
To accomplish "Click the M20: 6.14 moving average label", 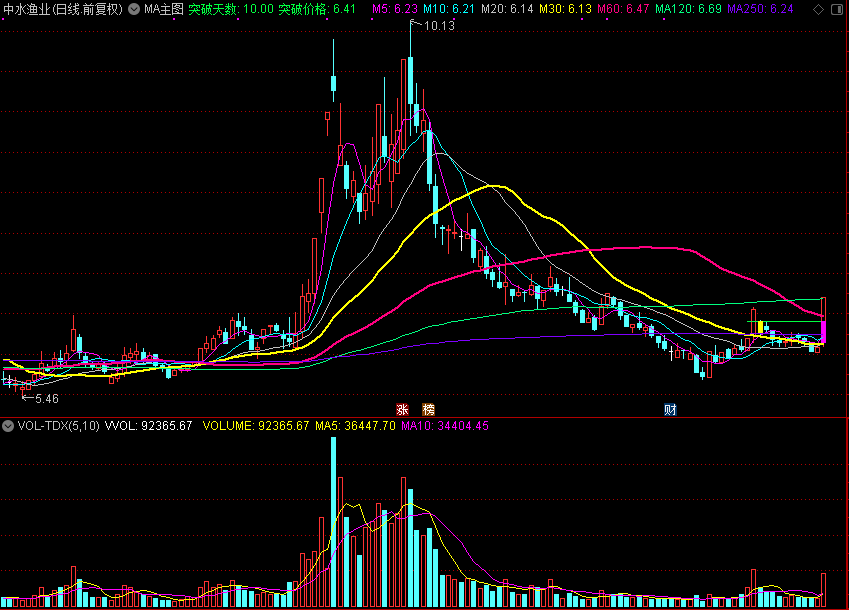I will tap(507, 9).
